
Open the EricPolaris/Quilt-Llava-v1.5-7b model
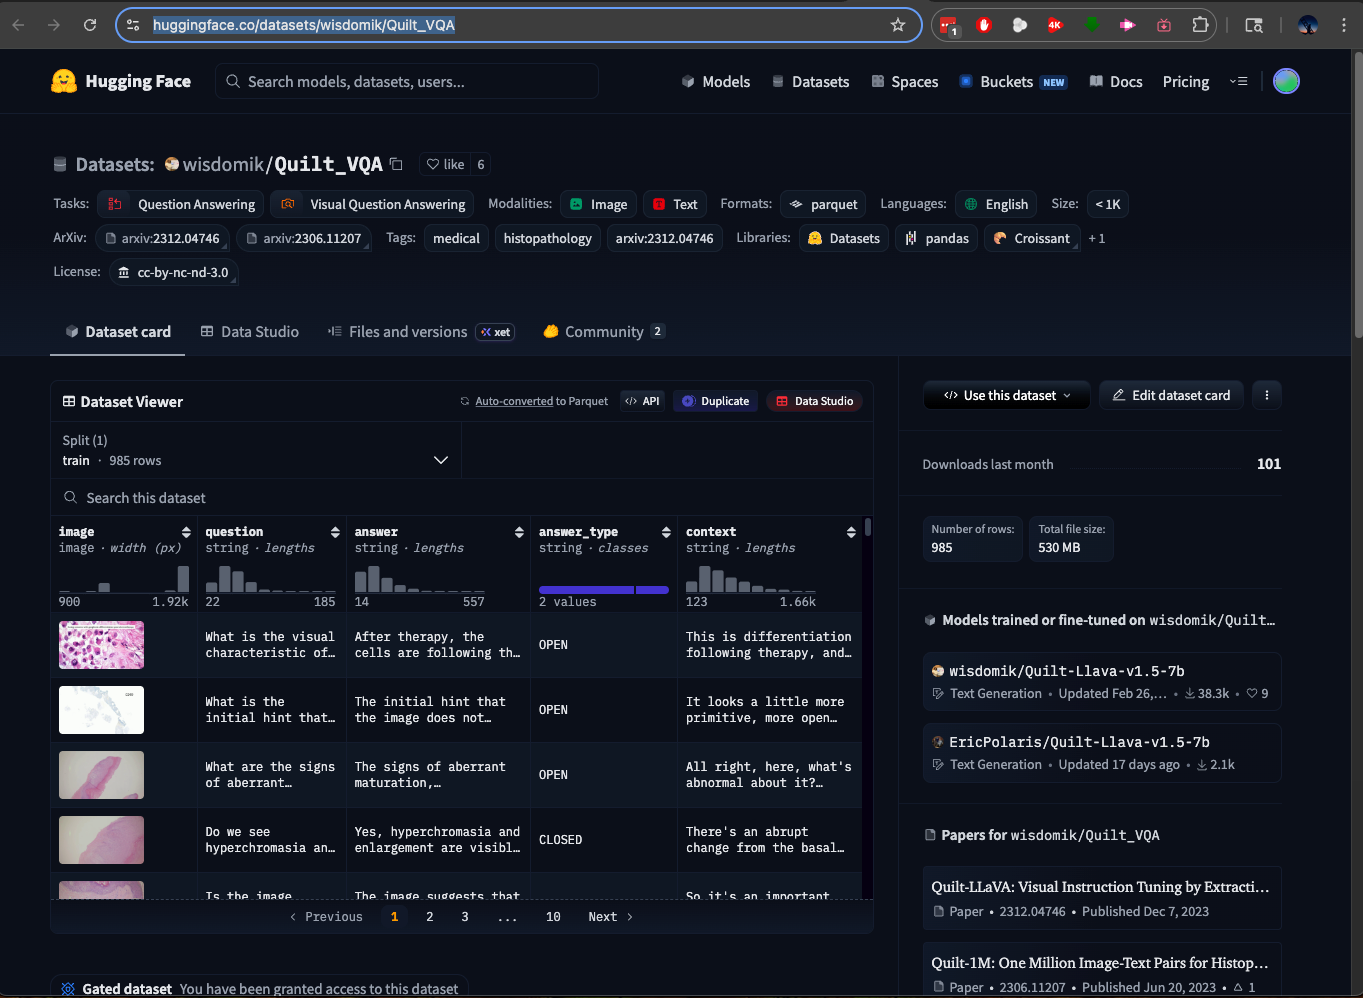(1102, 753)
